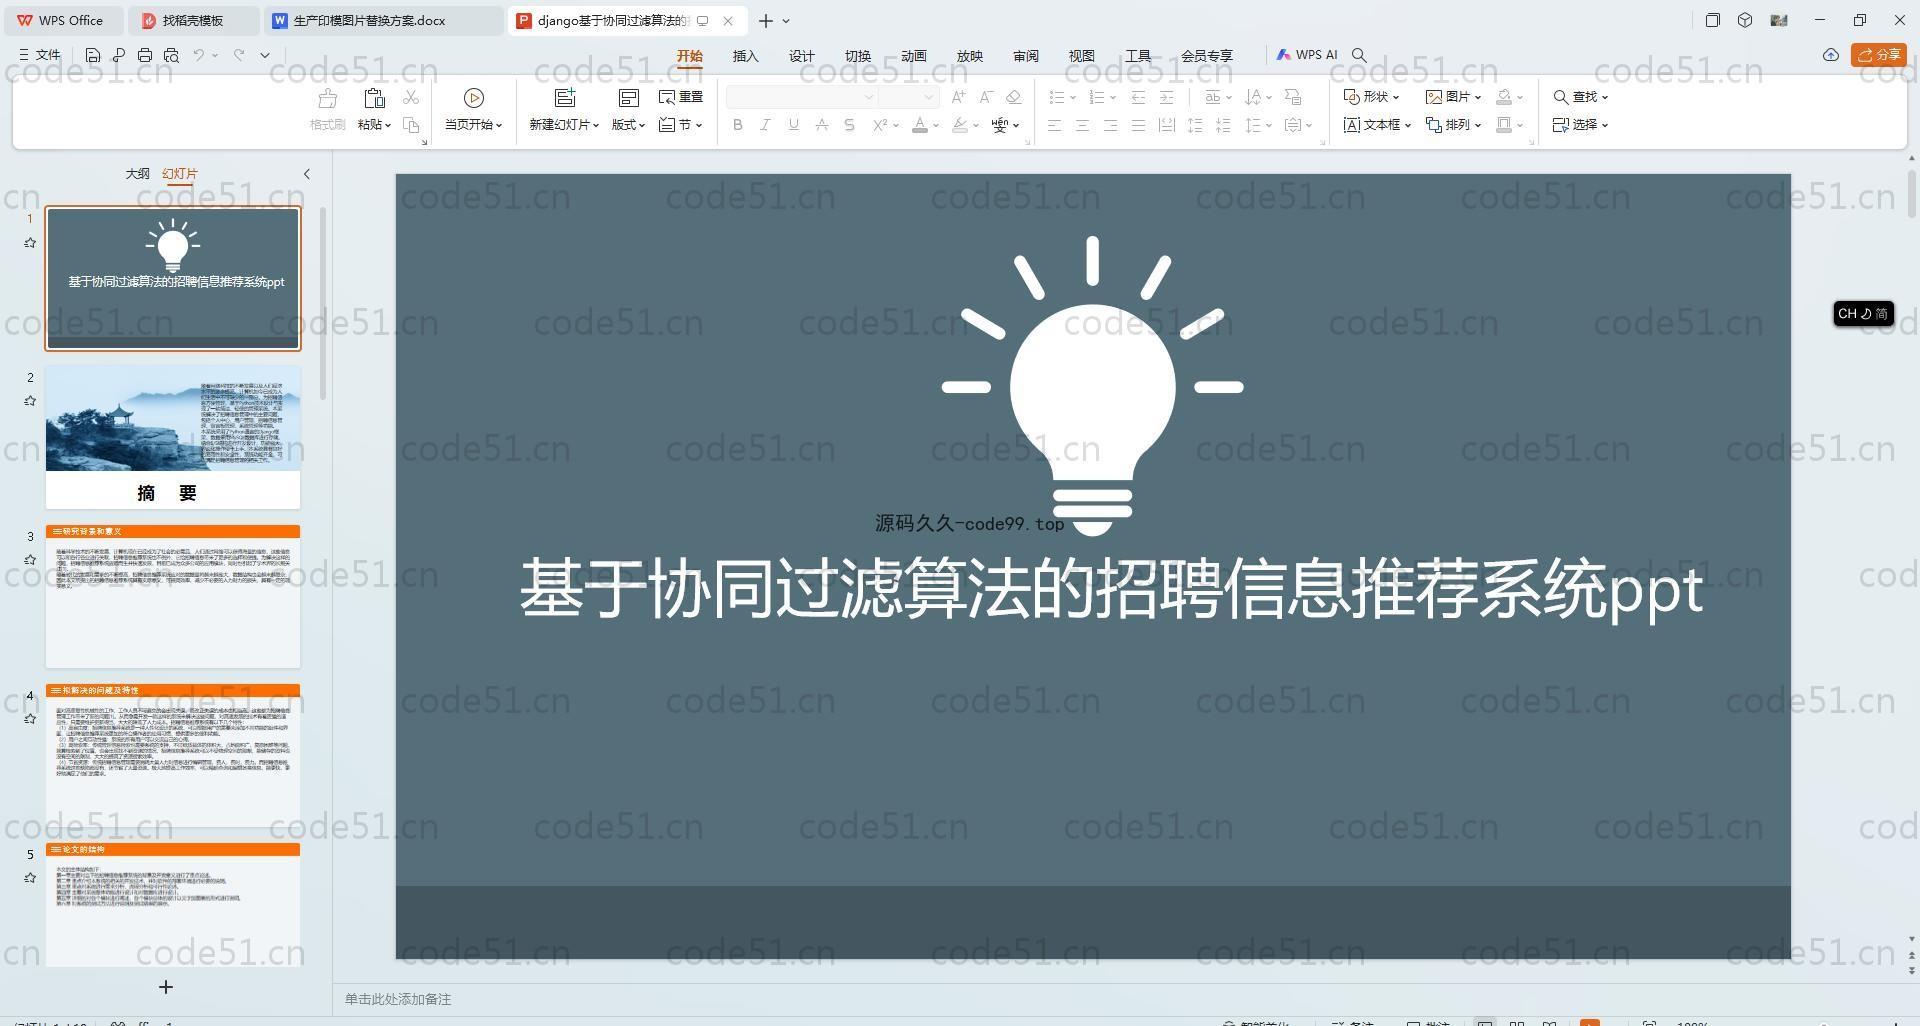Click the New Slide icon
This screenshot has width=1920, height=1026.
pos(565,98)
